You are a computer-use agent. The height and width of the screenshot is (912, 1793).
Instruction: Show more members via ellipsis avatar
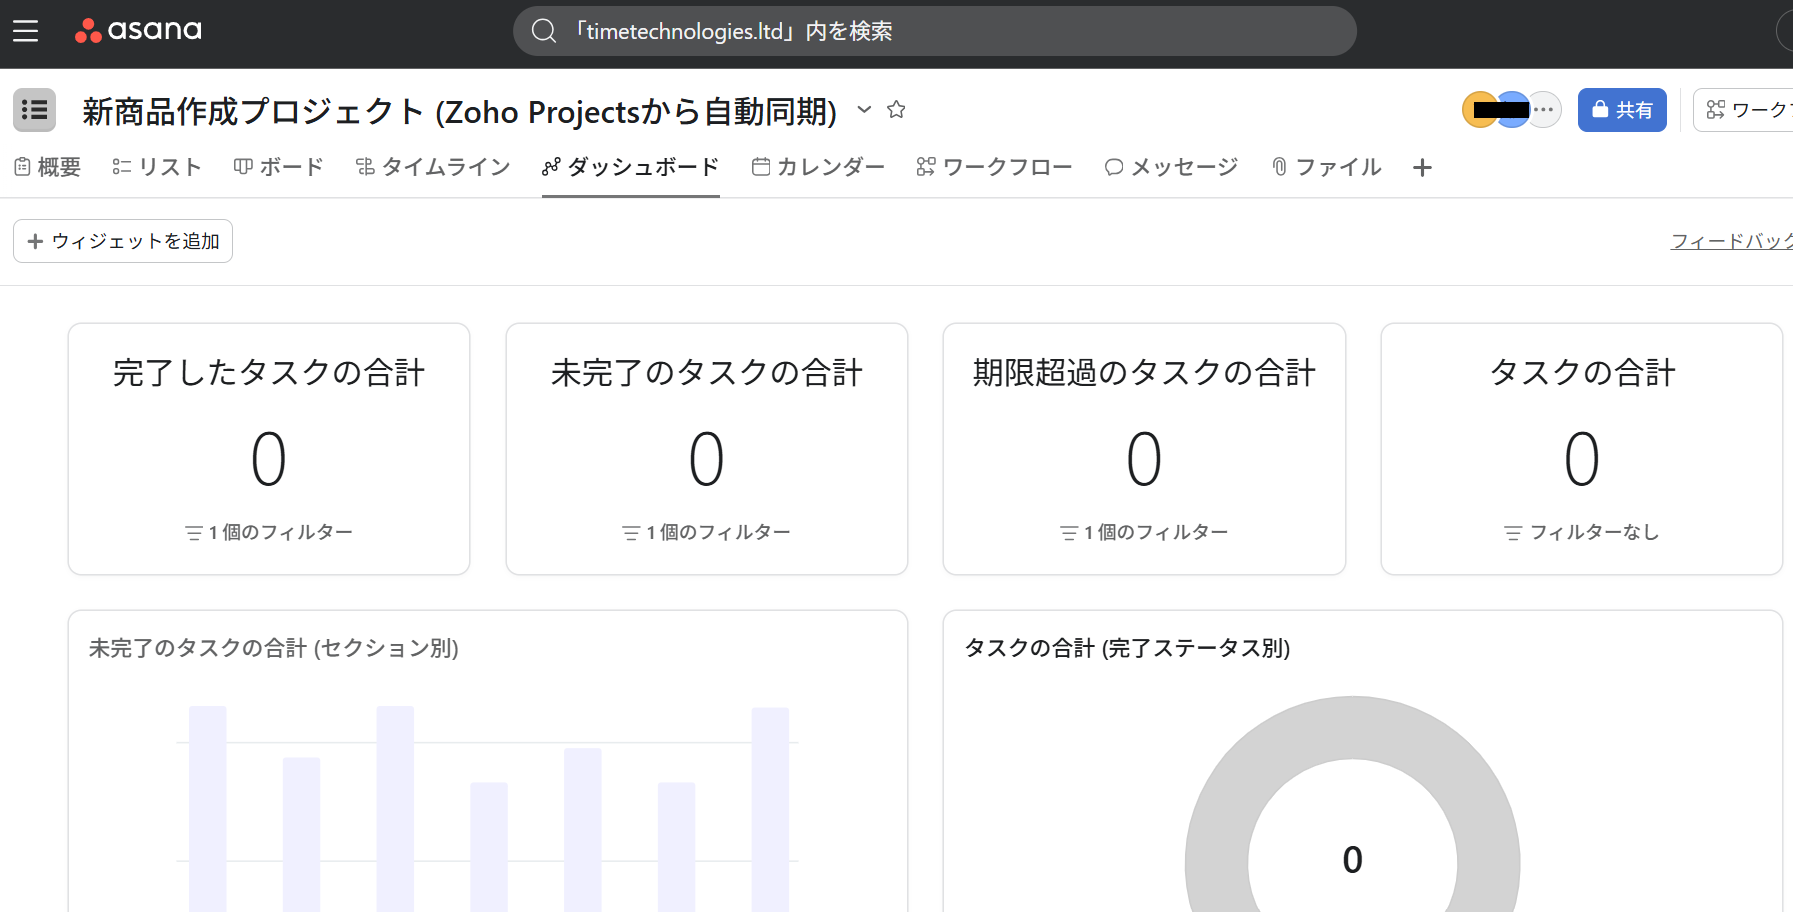click(1545, 110)
